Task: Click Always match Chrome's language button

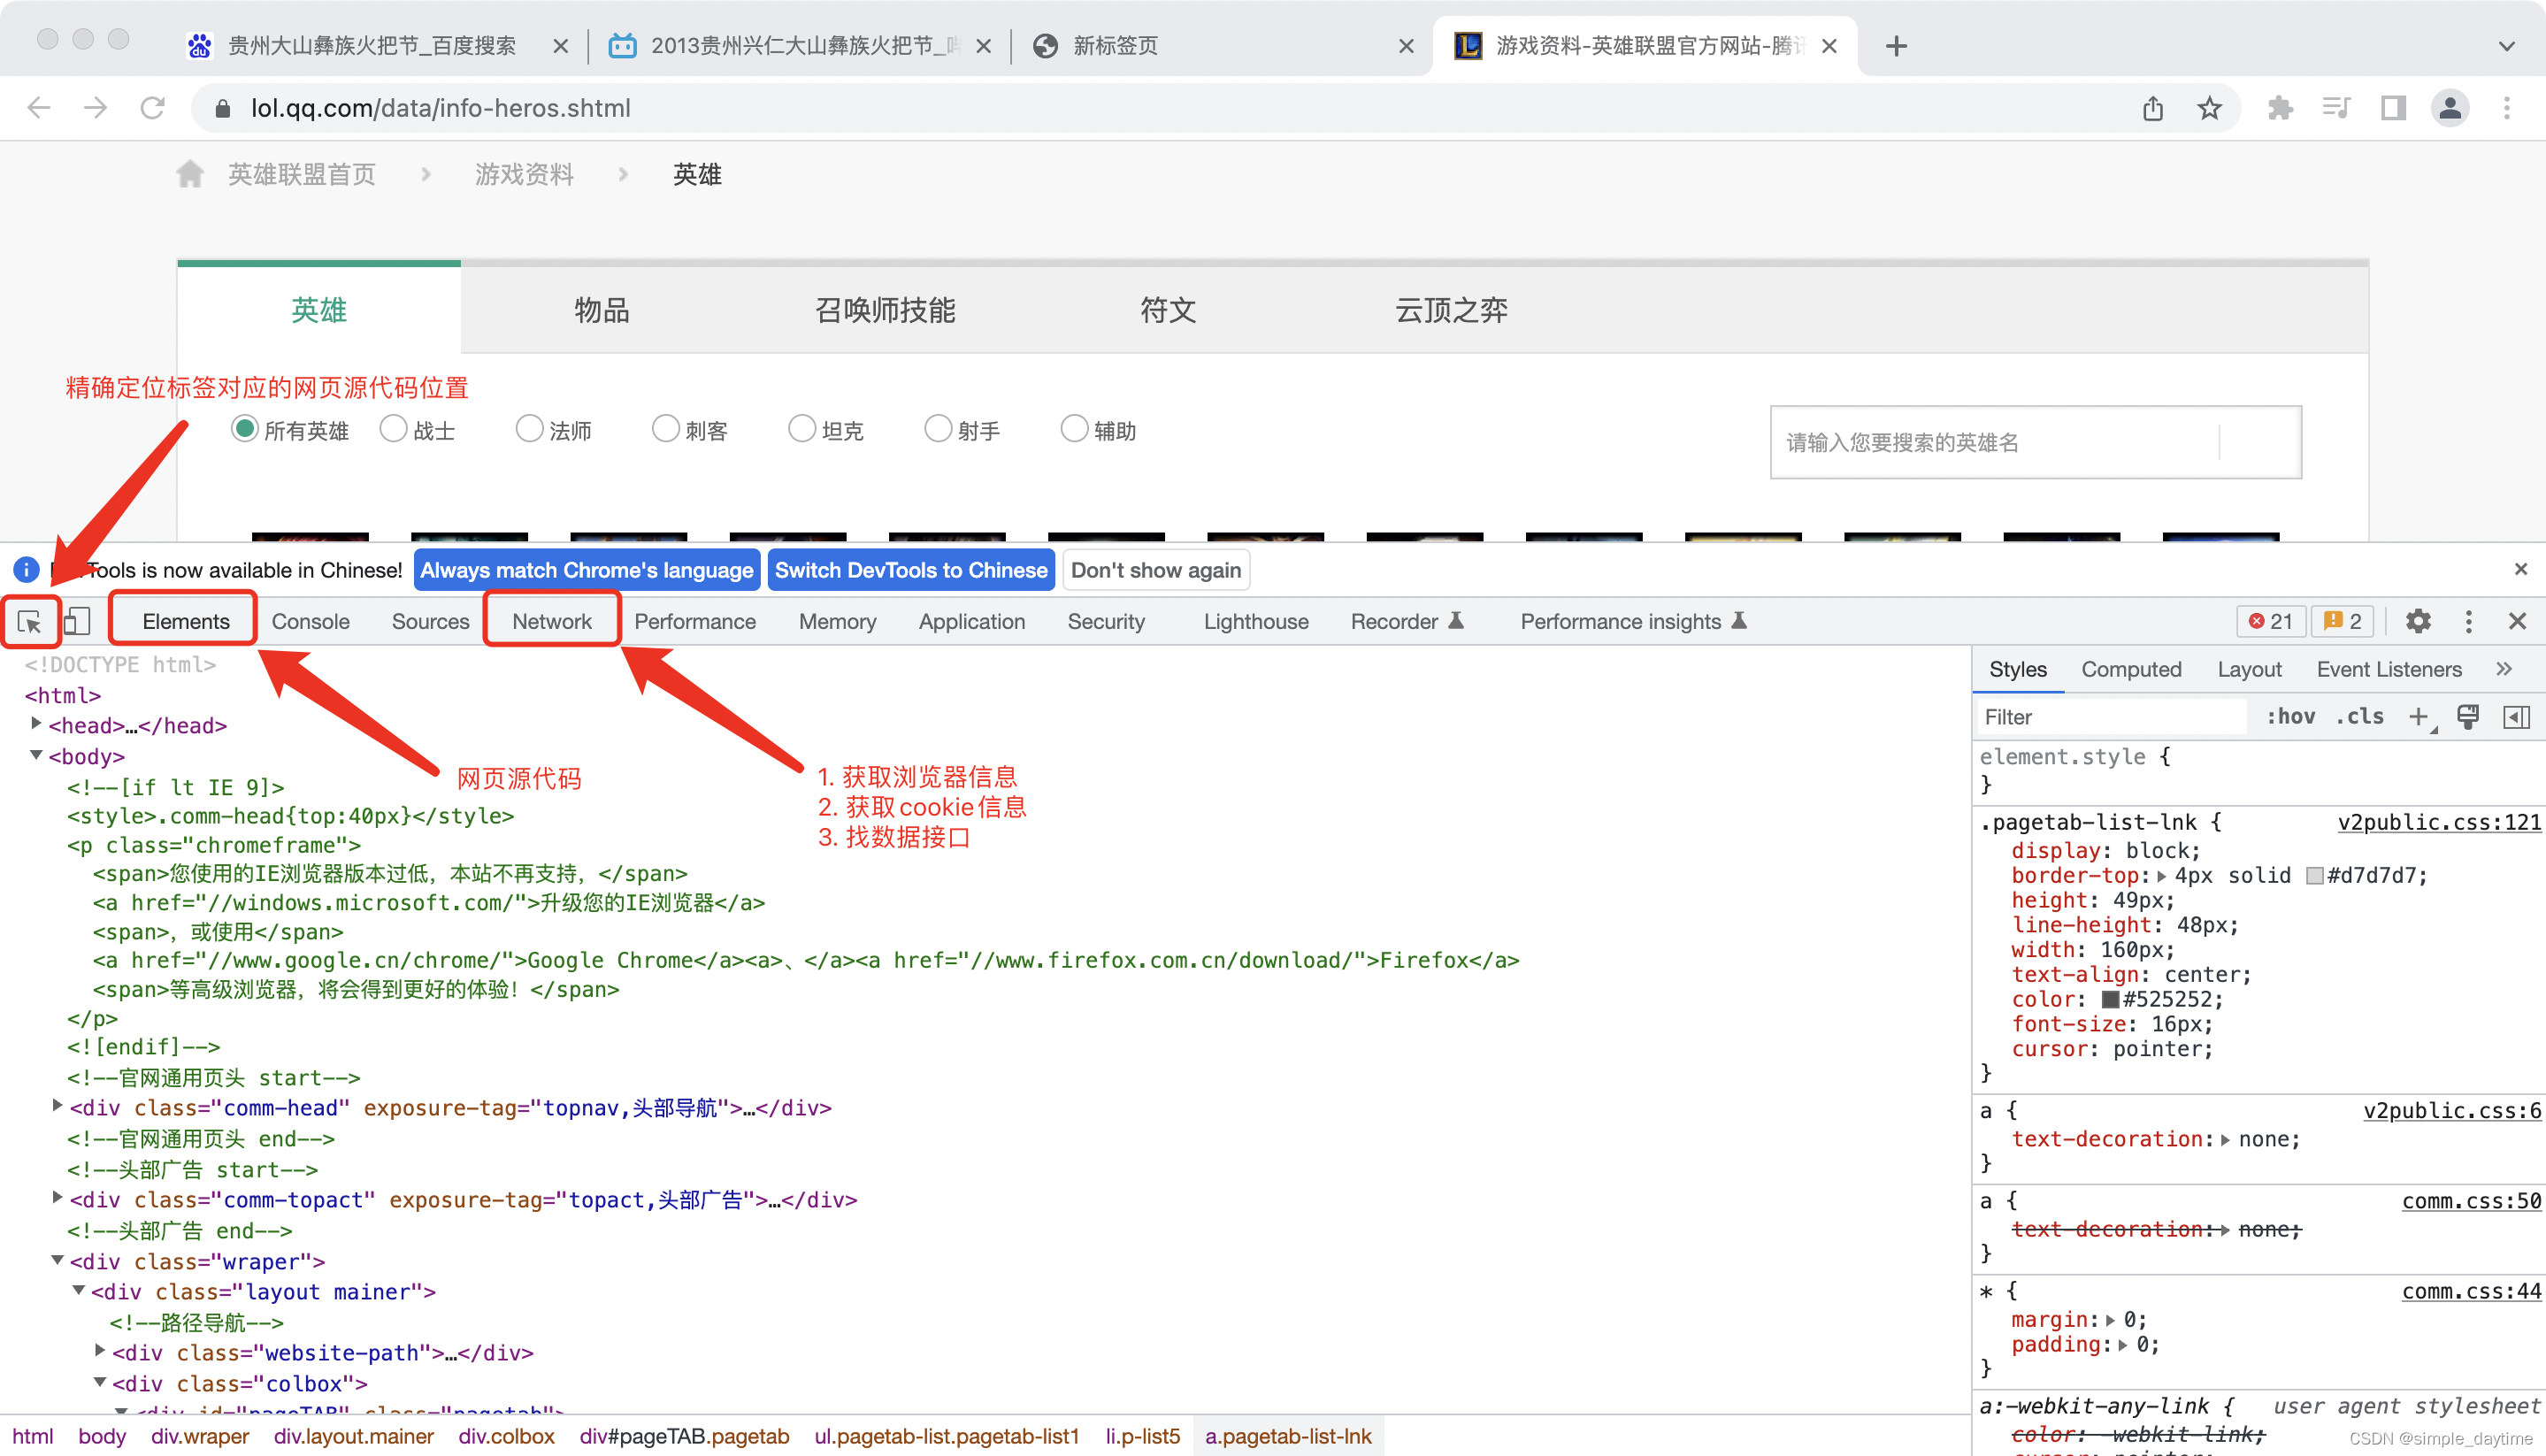Action: point(584,570)
